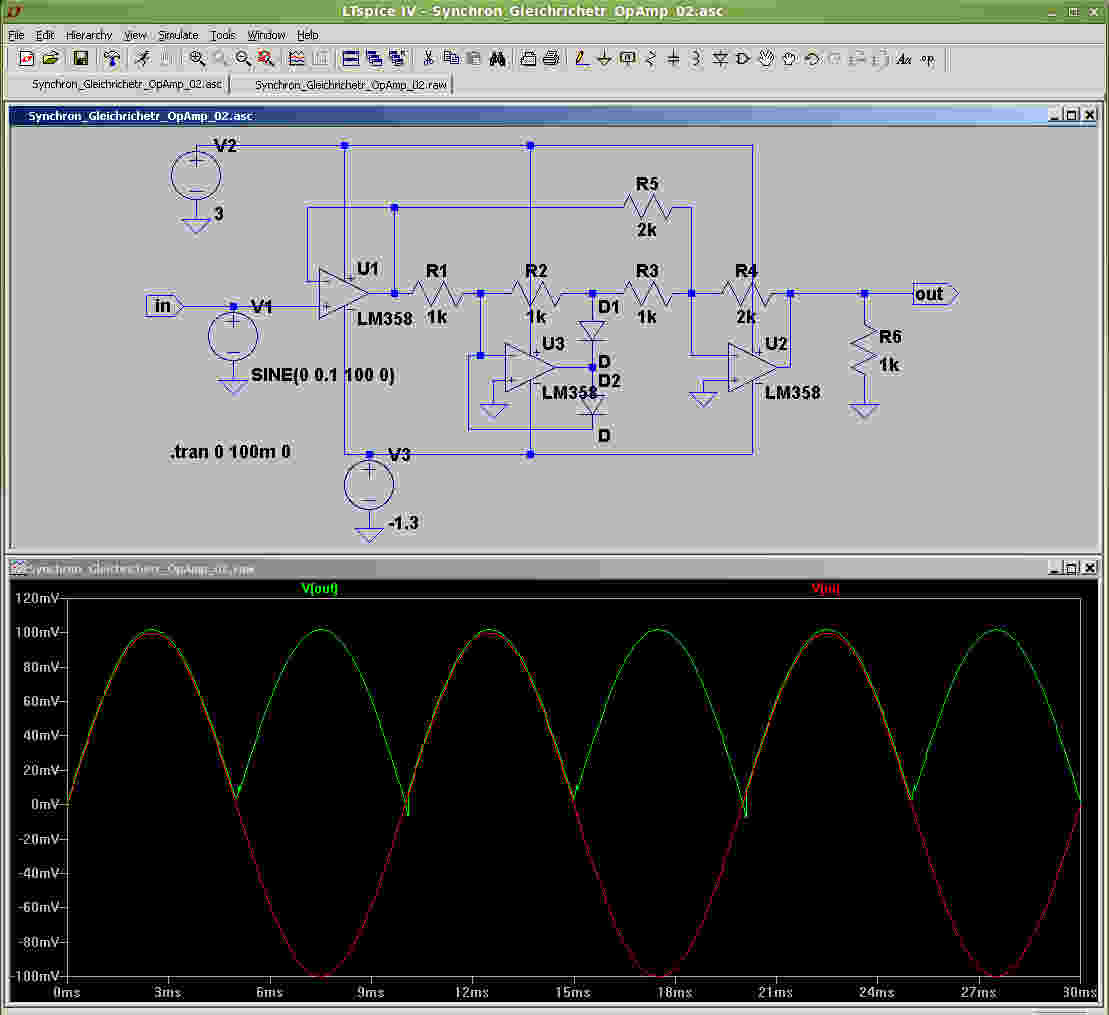Switch to Synchron_Gleichrichetr_OpAmp_02.asc tab
The width and height of the screenshot is (1109, 1015).
(127, 84)
